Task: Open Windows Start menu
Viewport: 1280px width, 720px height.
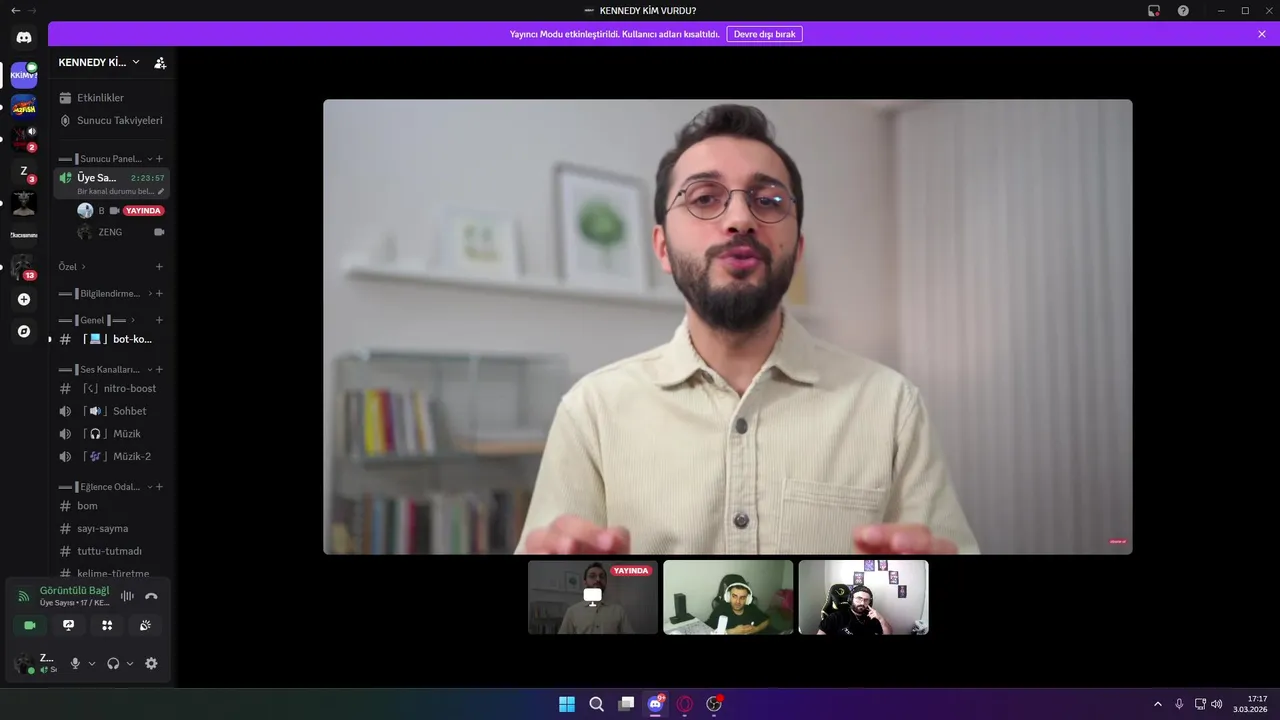Action: pyautogui.click(x=567, y=704)
